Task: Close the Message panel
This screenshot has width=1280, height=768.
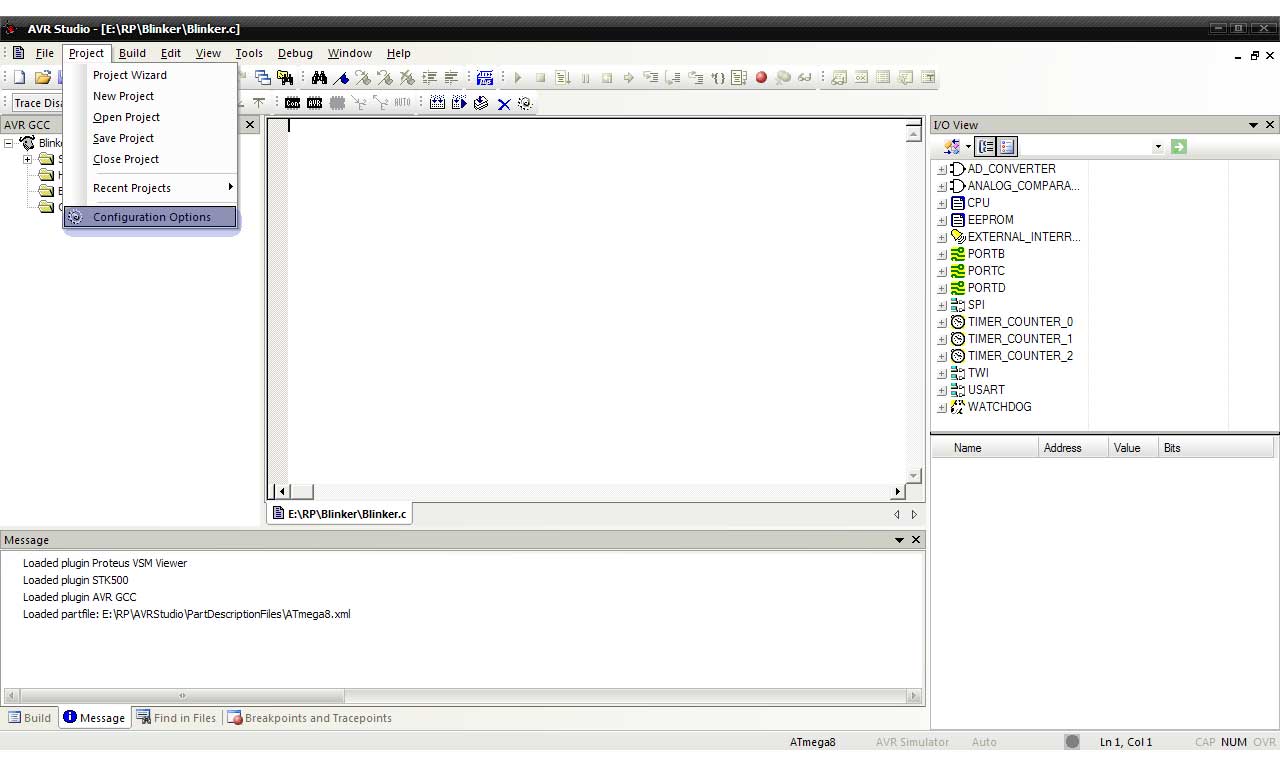Action: (916, 540)
